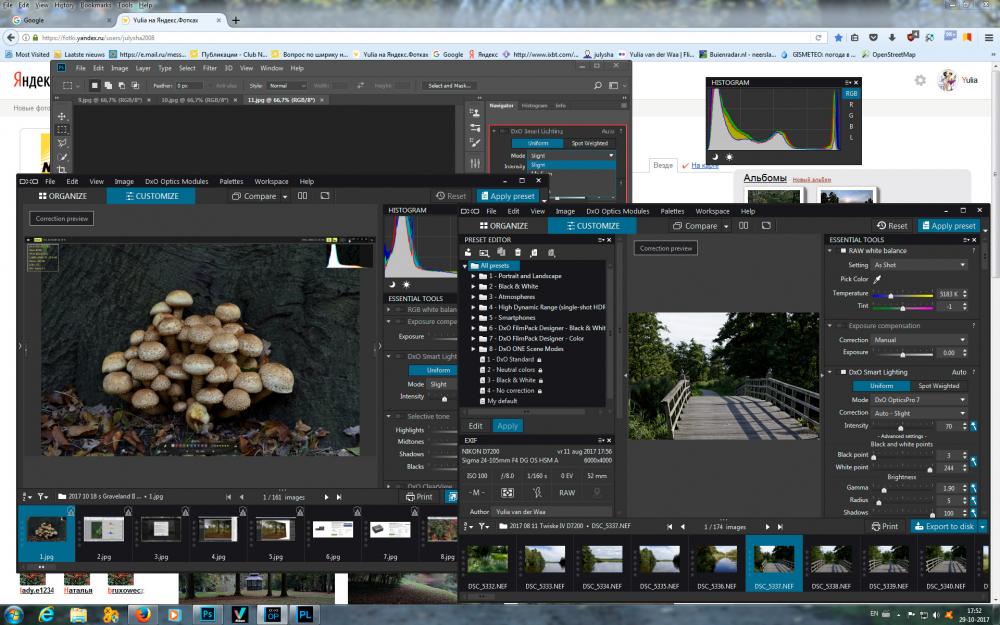Click the delete preset trash icon
The width and height of the screenshot is (1000, 625).
(517, 253)
